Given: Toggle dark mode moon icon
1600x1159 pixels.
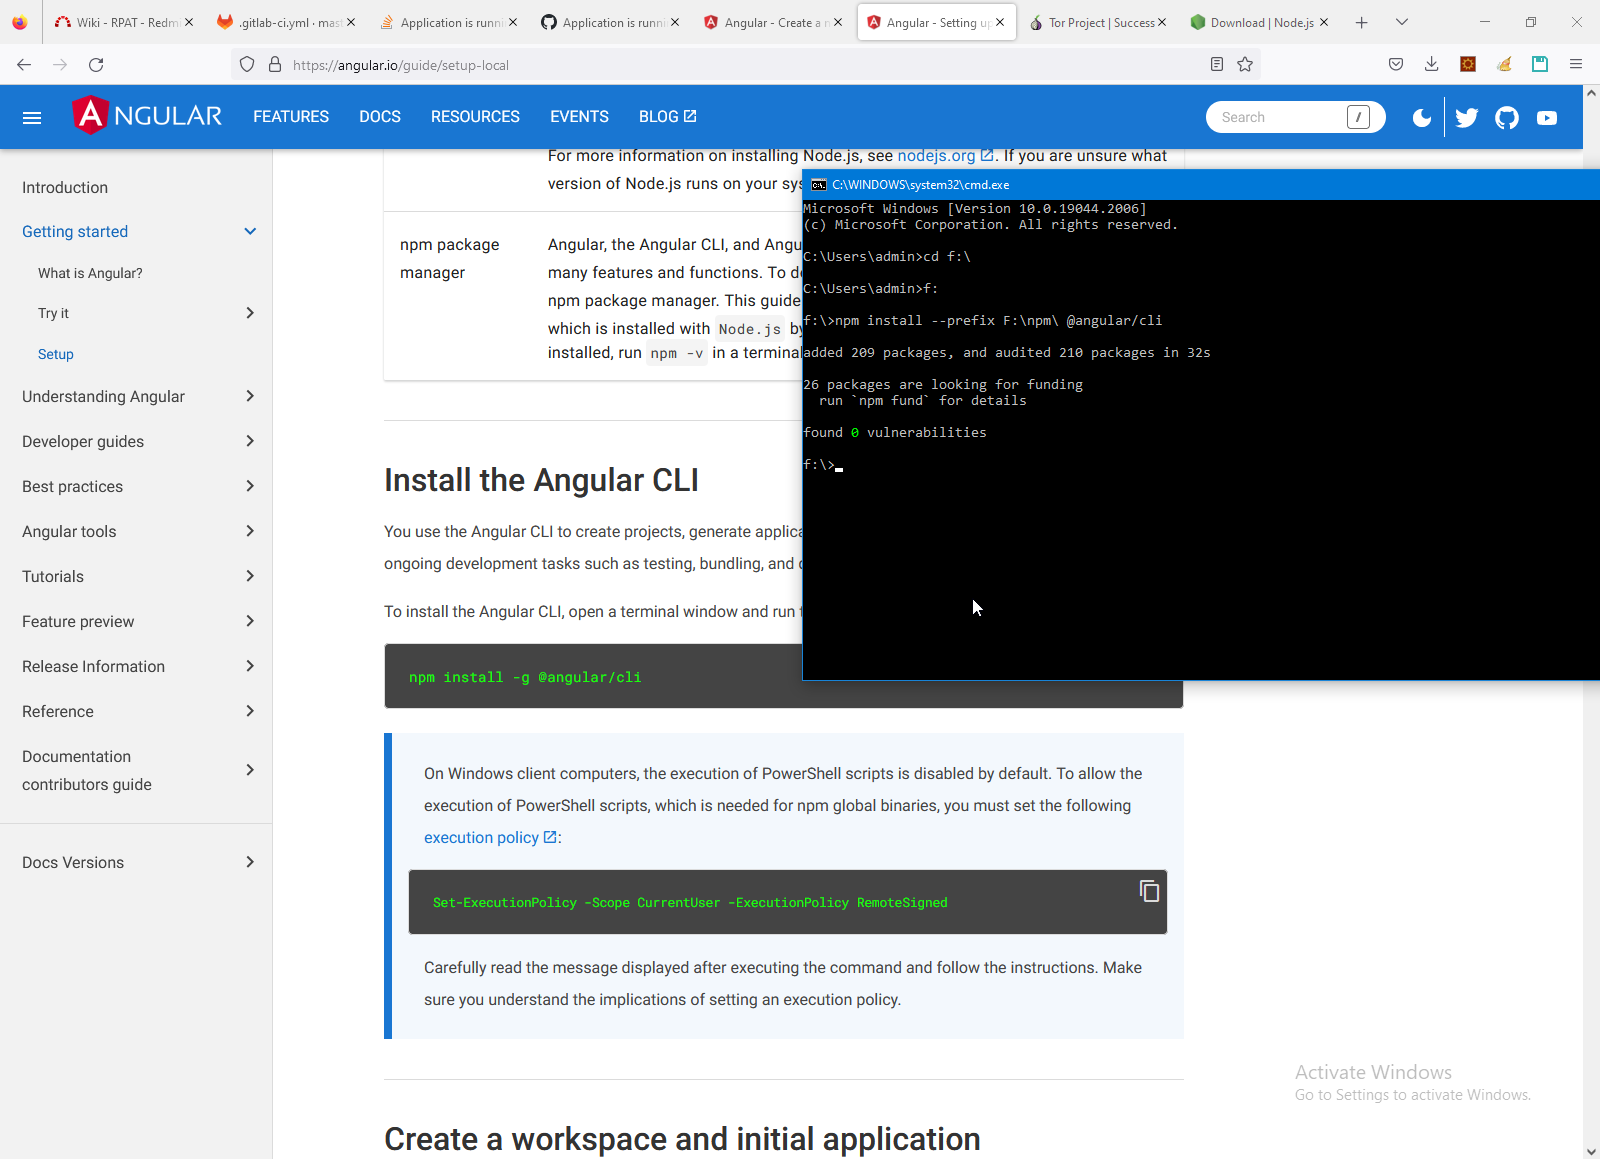Looking at the screenshot, I should pyautogui.click(x=1421, y=118).
